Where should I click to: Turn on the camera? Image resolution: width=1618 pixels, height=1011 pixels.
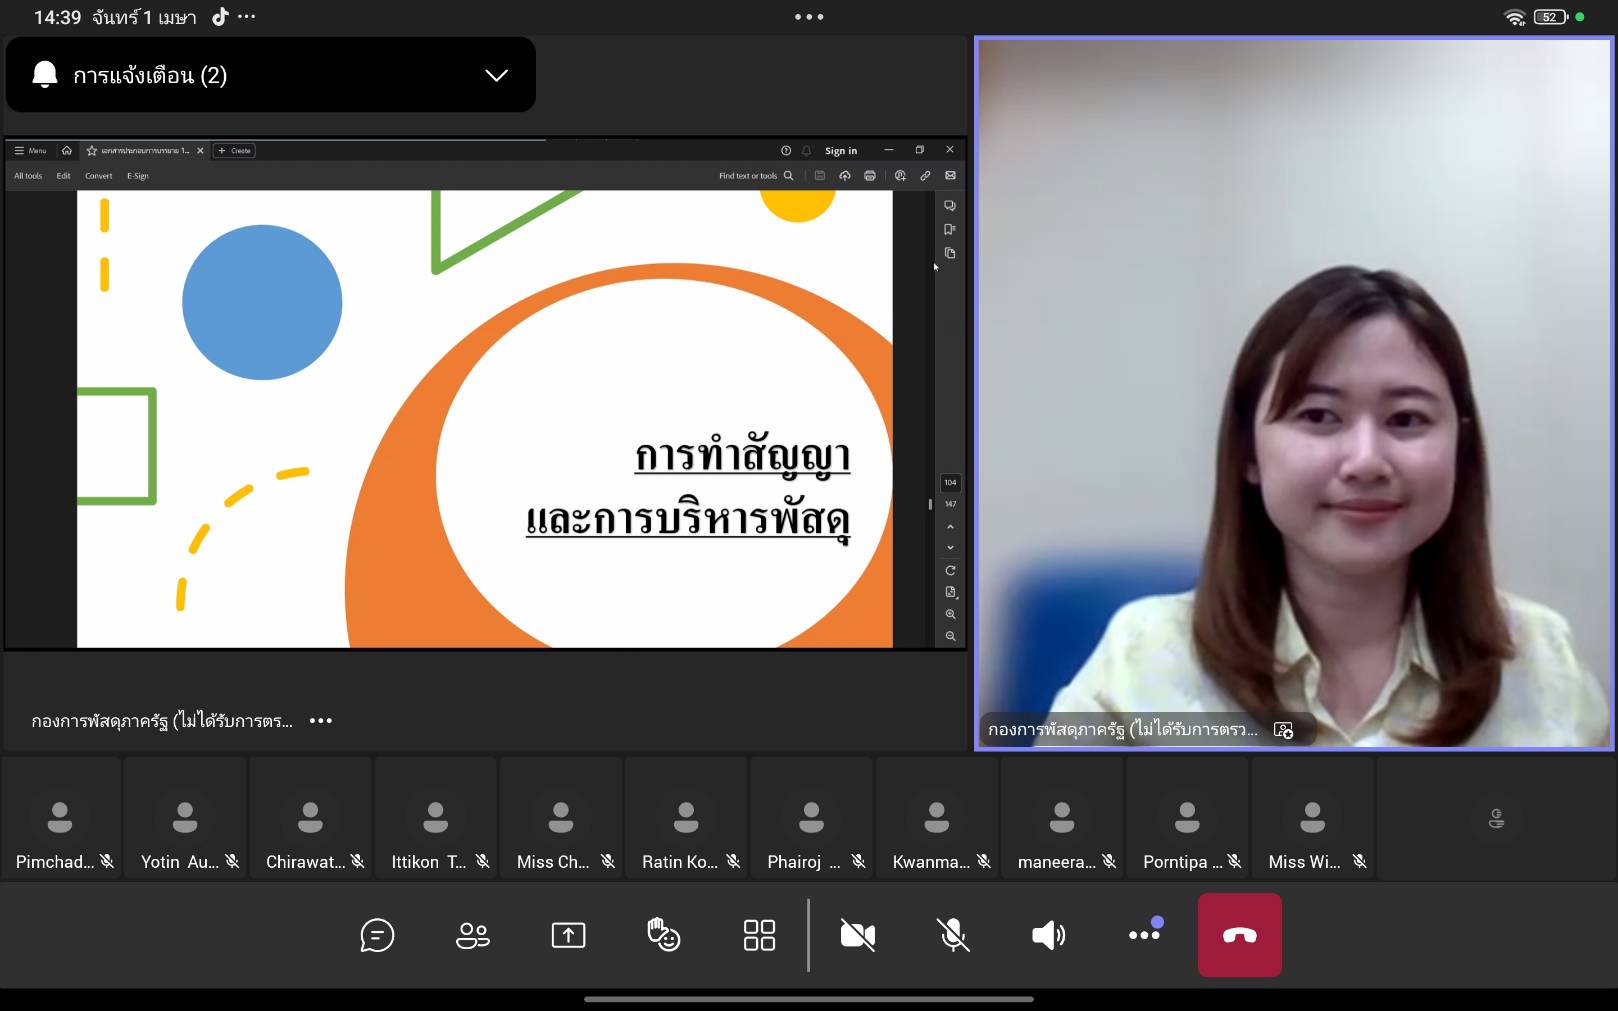coord(857,935)
